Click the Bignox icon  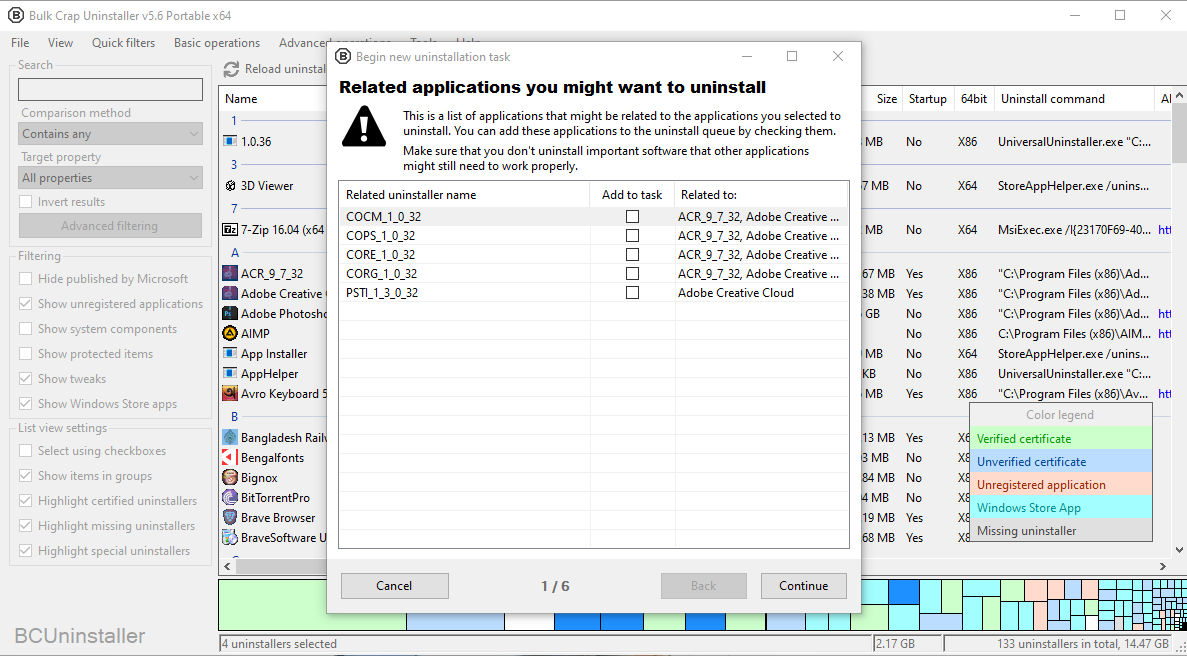pos(230,477)
